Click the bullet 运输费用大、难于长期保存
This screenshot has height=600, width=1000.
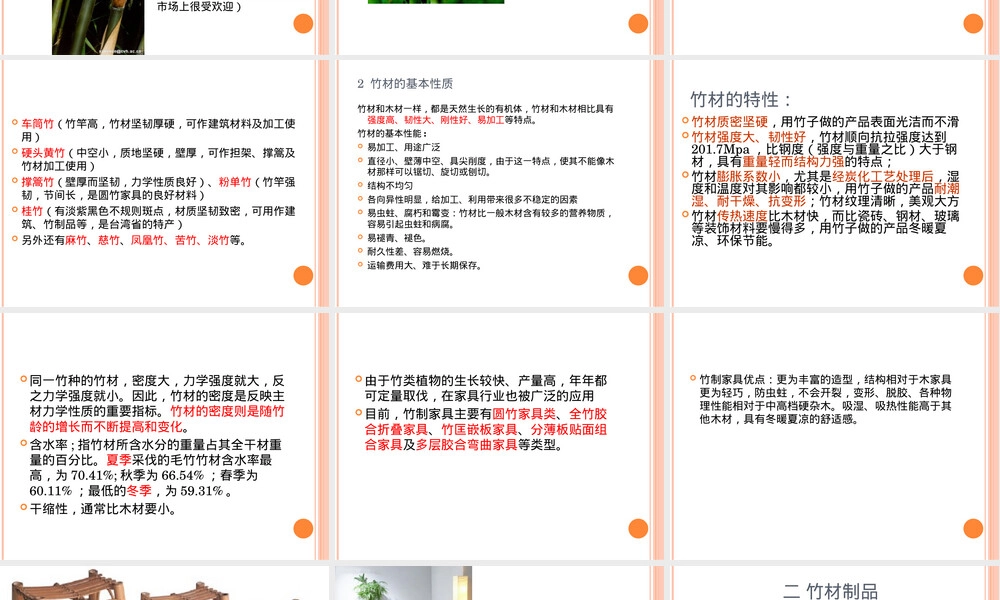click(424, 265)
